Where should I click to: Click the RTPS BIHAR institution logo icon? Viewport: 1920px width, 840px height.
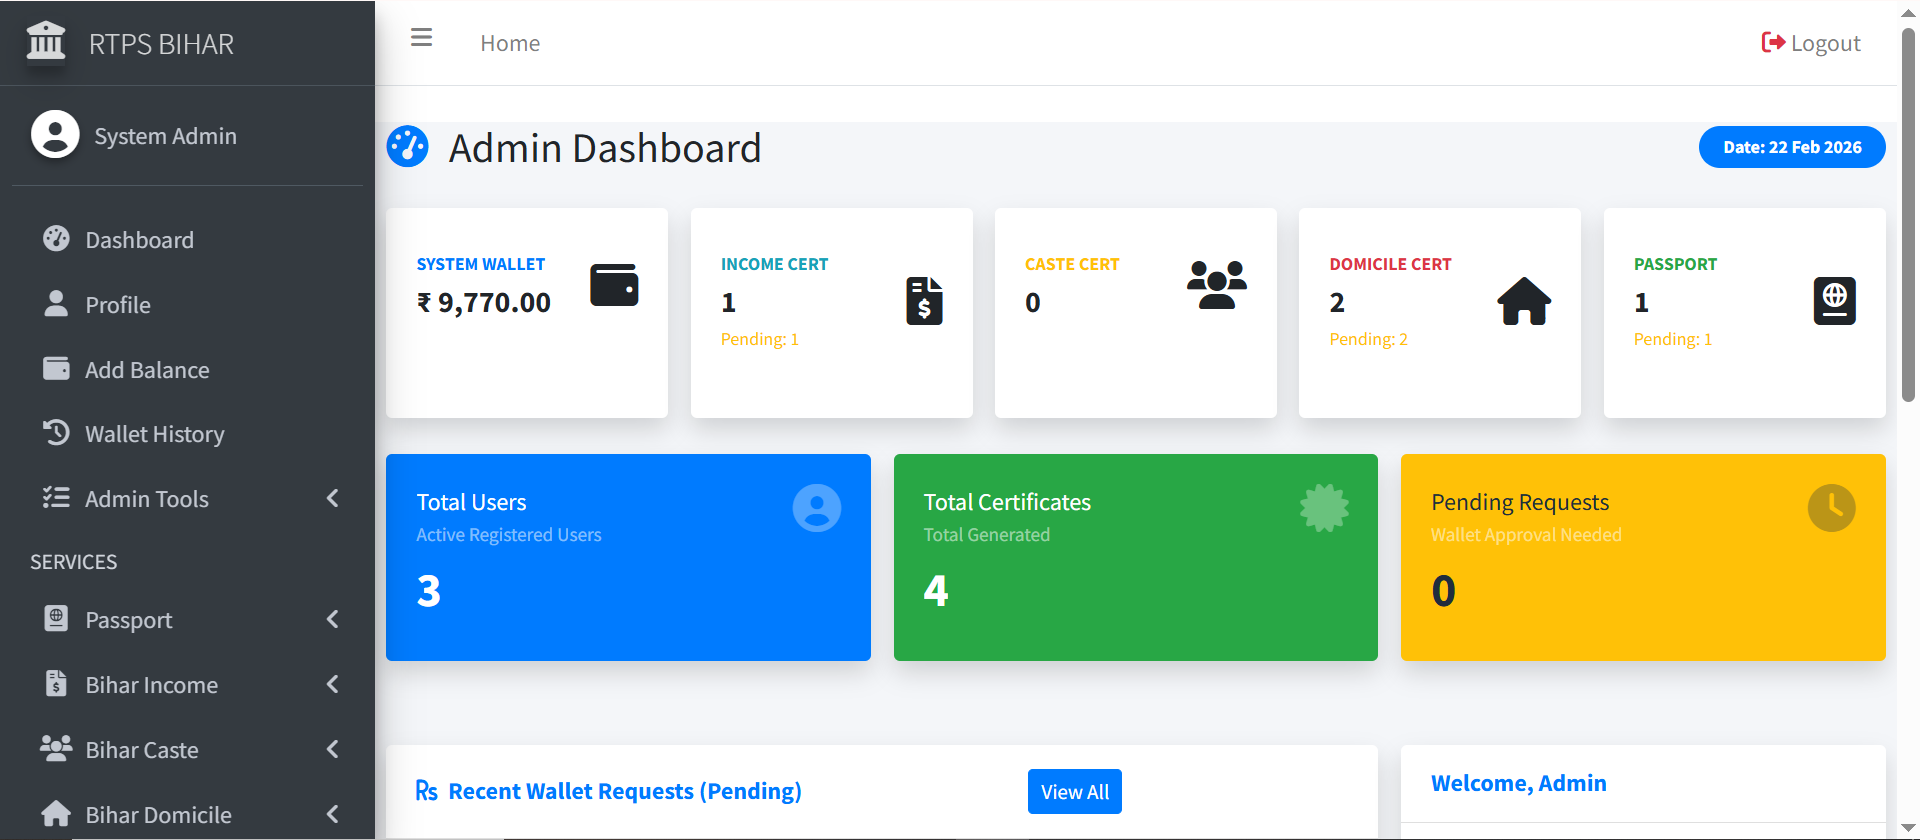point(46,42)
